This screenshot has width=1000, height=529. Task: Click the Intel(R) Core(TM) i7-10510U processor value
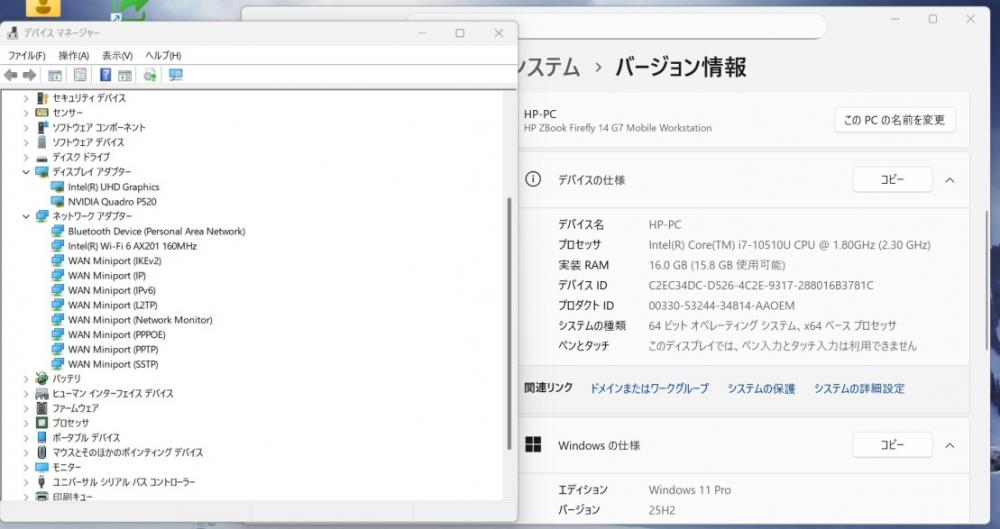(x=790, y=245)
